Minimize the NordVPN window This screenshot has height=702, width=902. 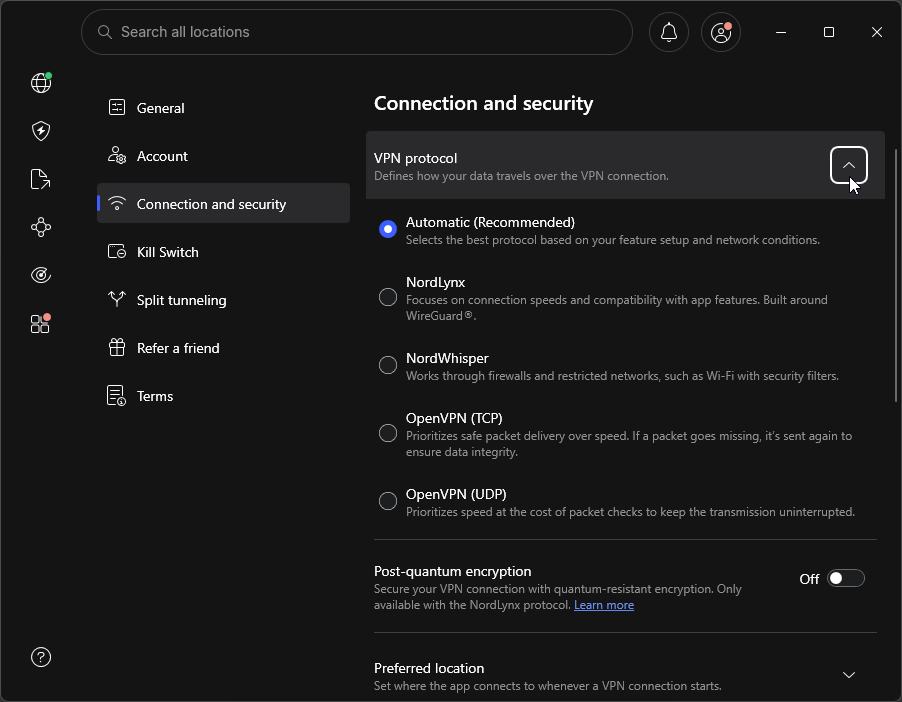[781, 32]
